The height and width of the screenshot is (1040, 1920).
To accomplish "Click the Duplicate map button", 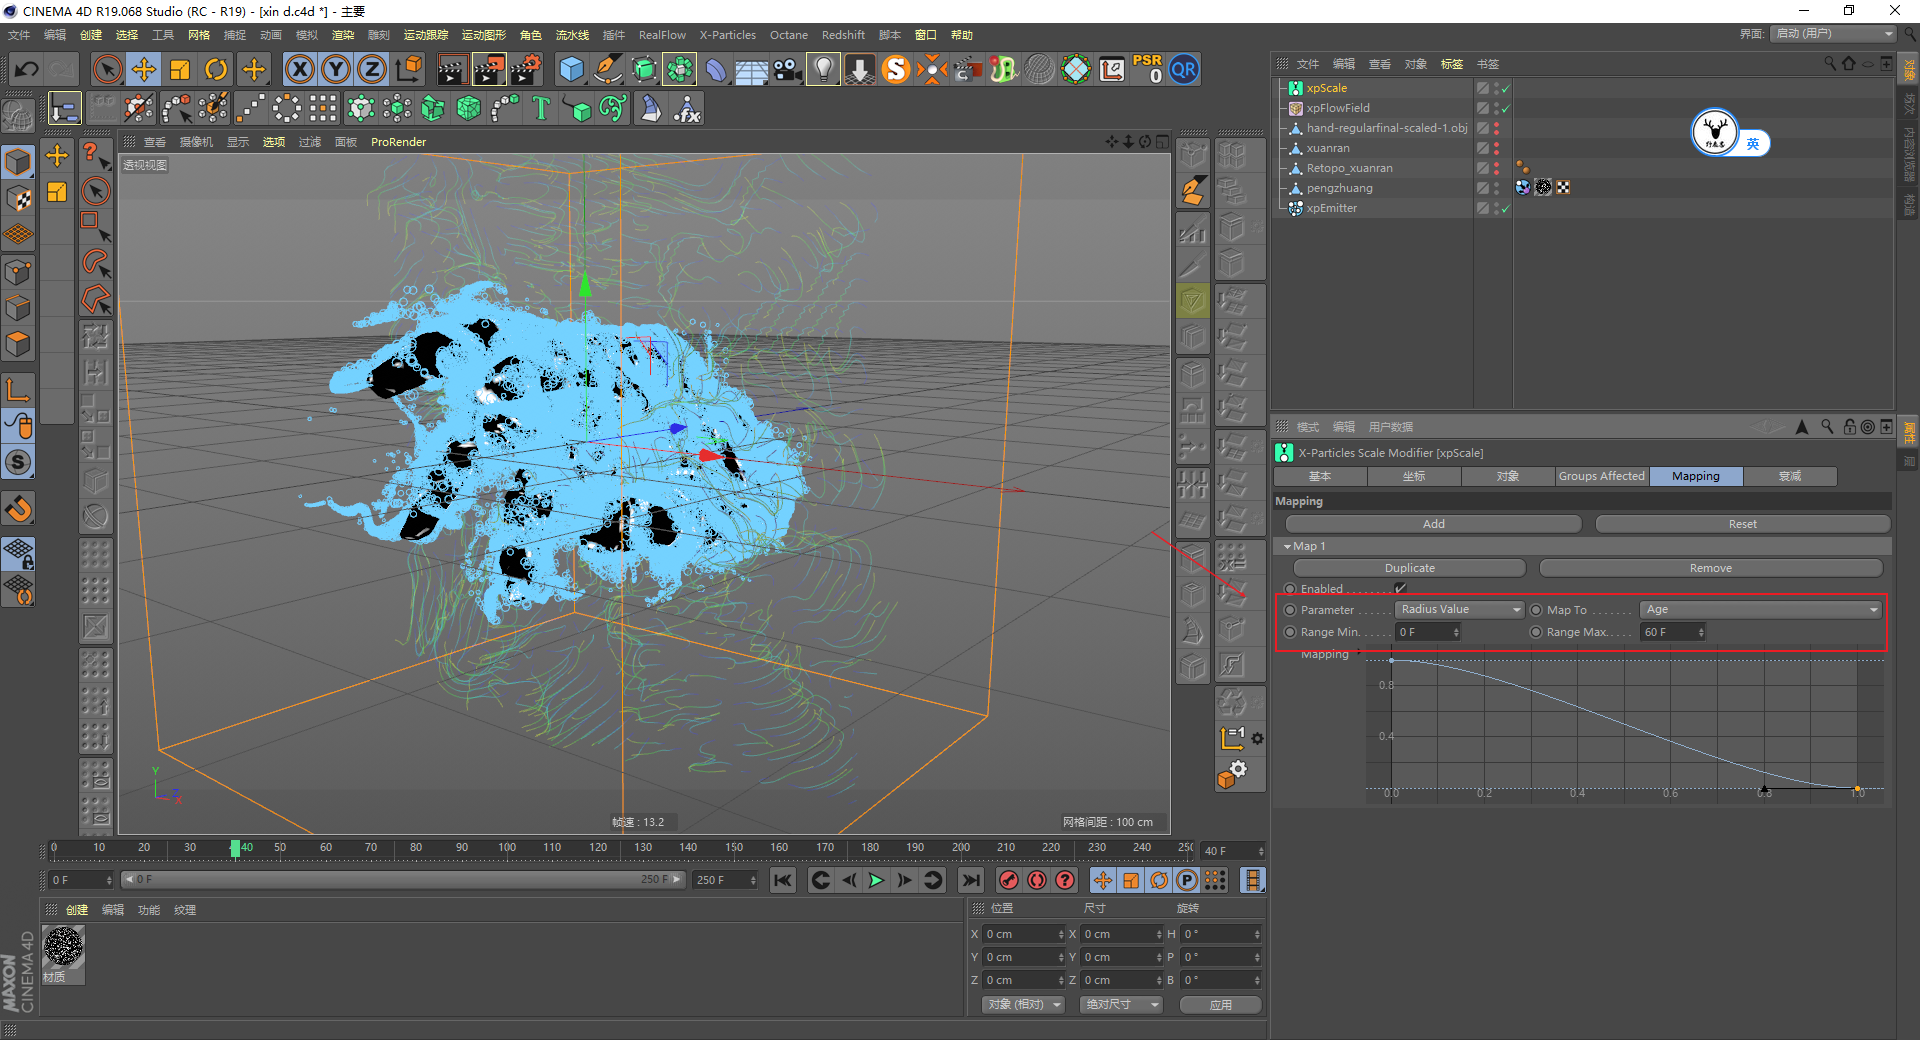I will point(1409,568).
